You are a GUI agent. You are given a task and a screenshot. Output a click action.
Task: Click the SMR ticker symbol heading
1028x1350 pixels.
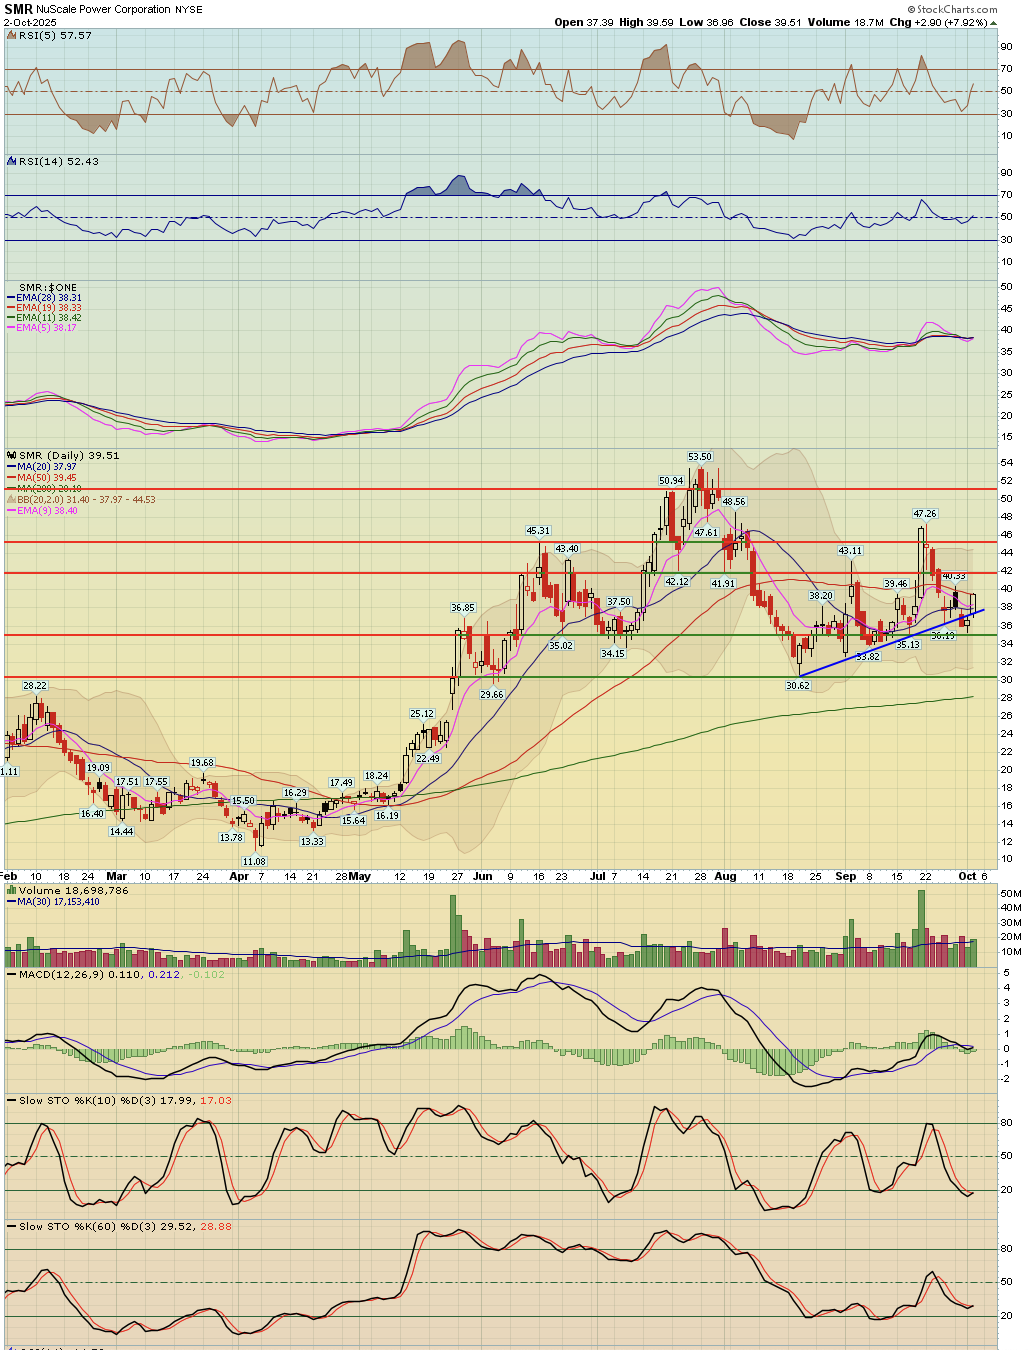pyautogui.click(x=19, y=9)
